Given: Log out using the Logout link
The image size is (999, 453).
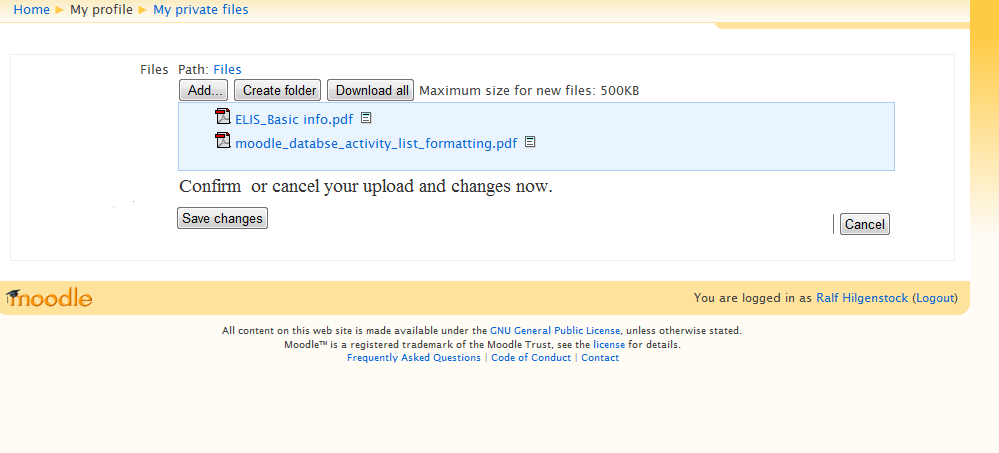Looking at the screenshot, I should (935, 298).
